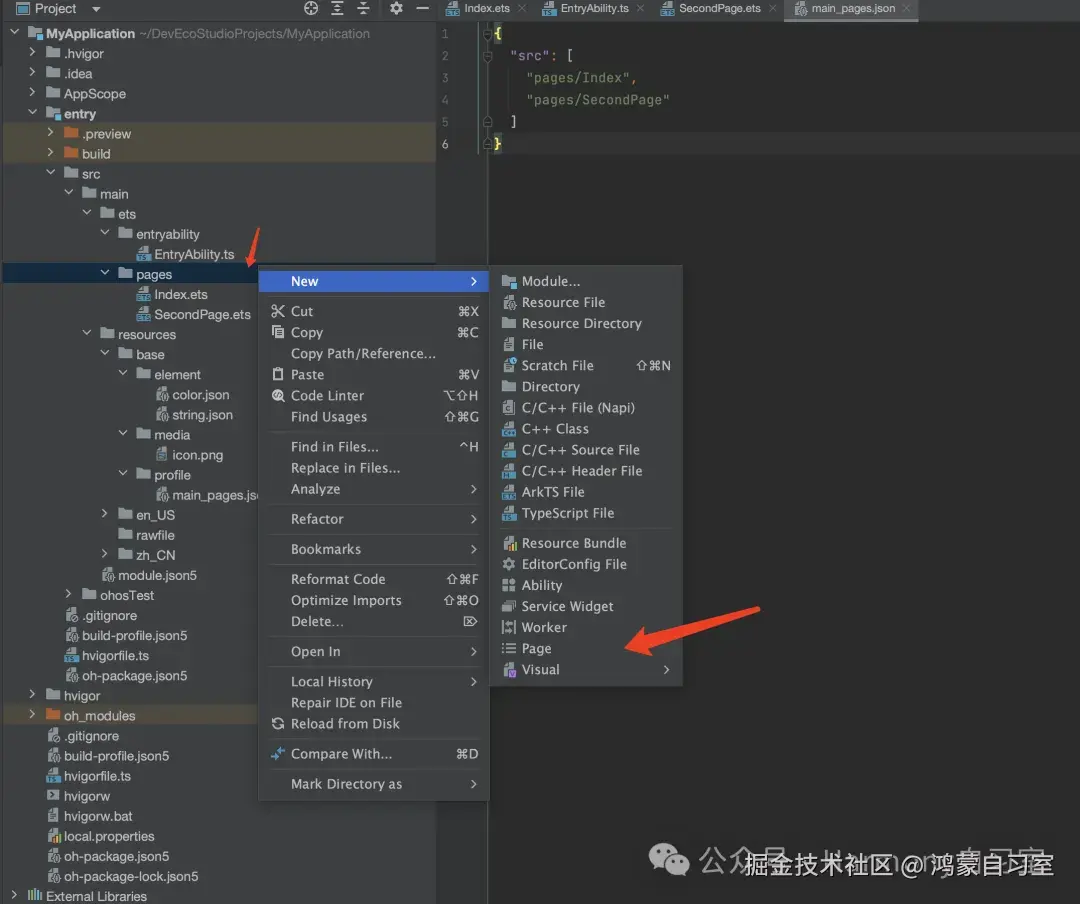
Task: Expand External Libraries node
Action: pos(14,895)
